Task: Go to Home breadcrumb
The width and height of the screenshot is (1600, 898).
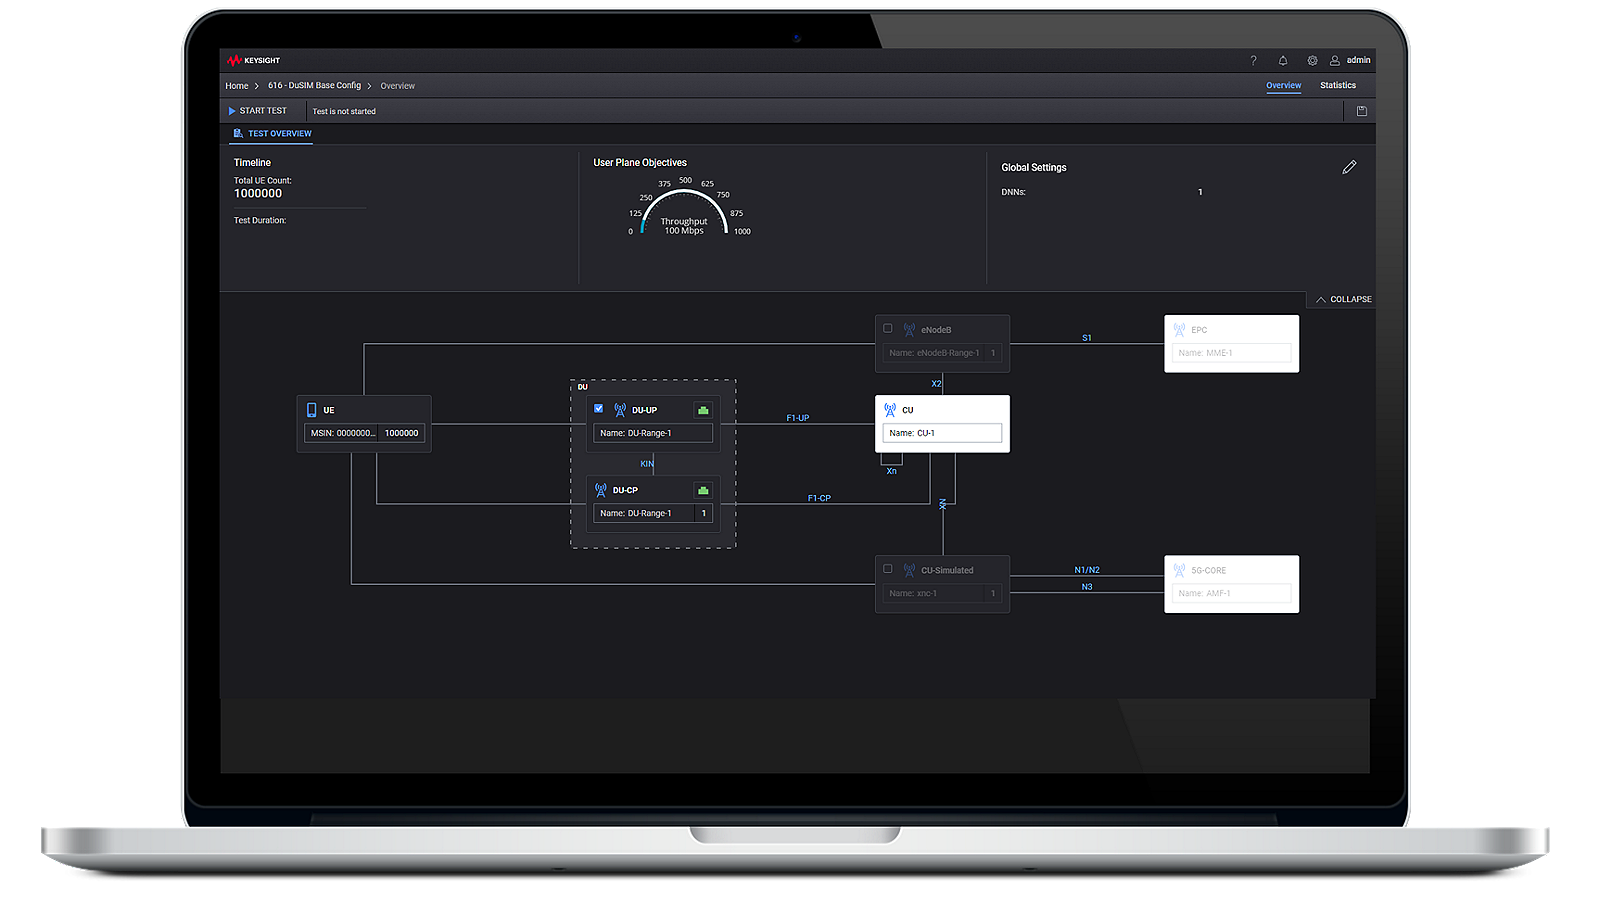Action: click(x=237, y=86)
